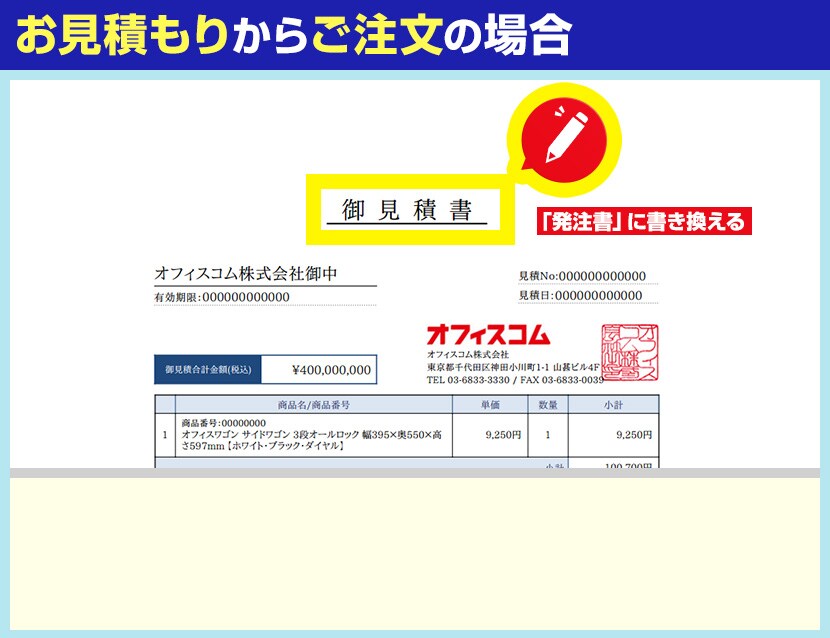The width and height of the screenshot is (830, 638).
Task: Click the 有効期限:000000000000 line
Action: [222, 297]
